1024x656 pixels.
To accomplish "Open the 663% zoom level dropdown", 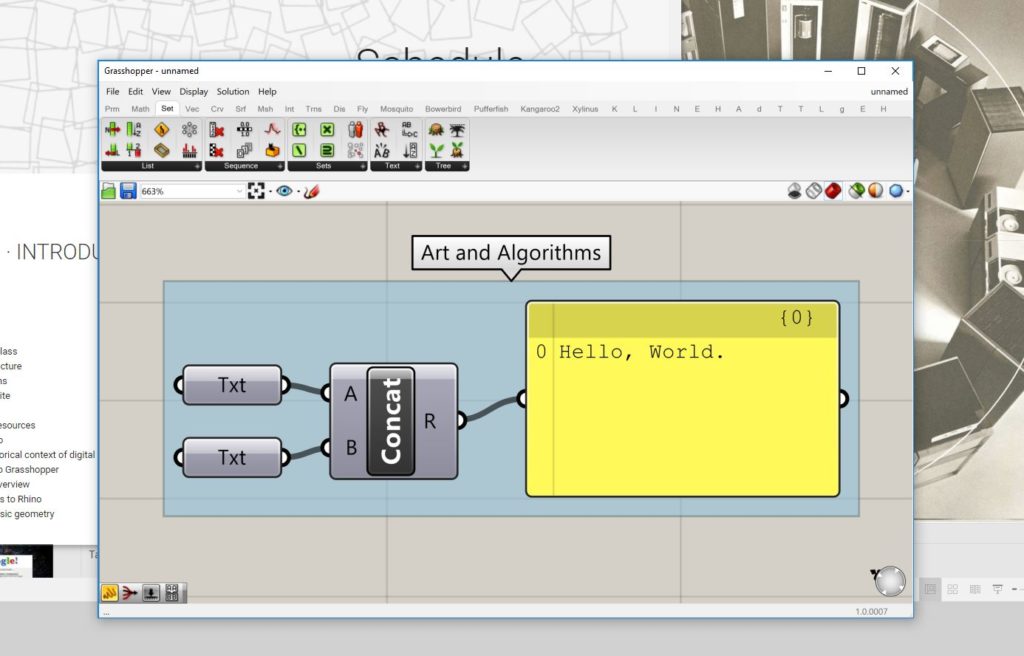I will point(239,191).
